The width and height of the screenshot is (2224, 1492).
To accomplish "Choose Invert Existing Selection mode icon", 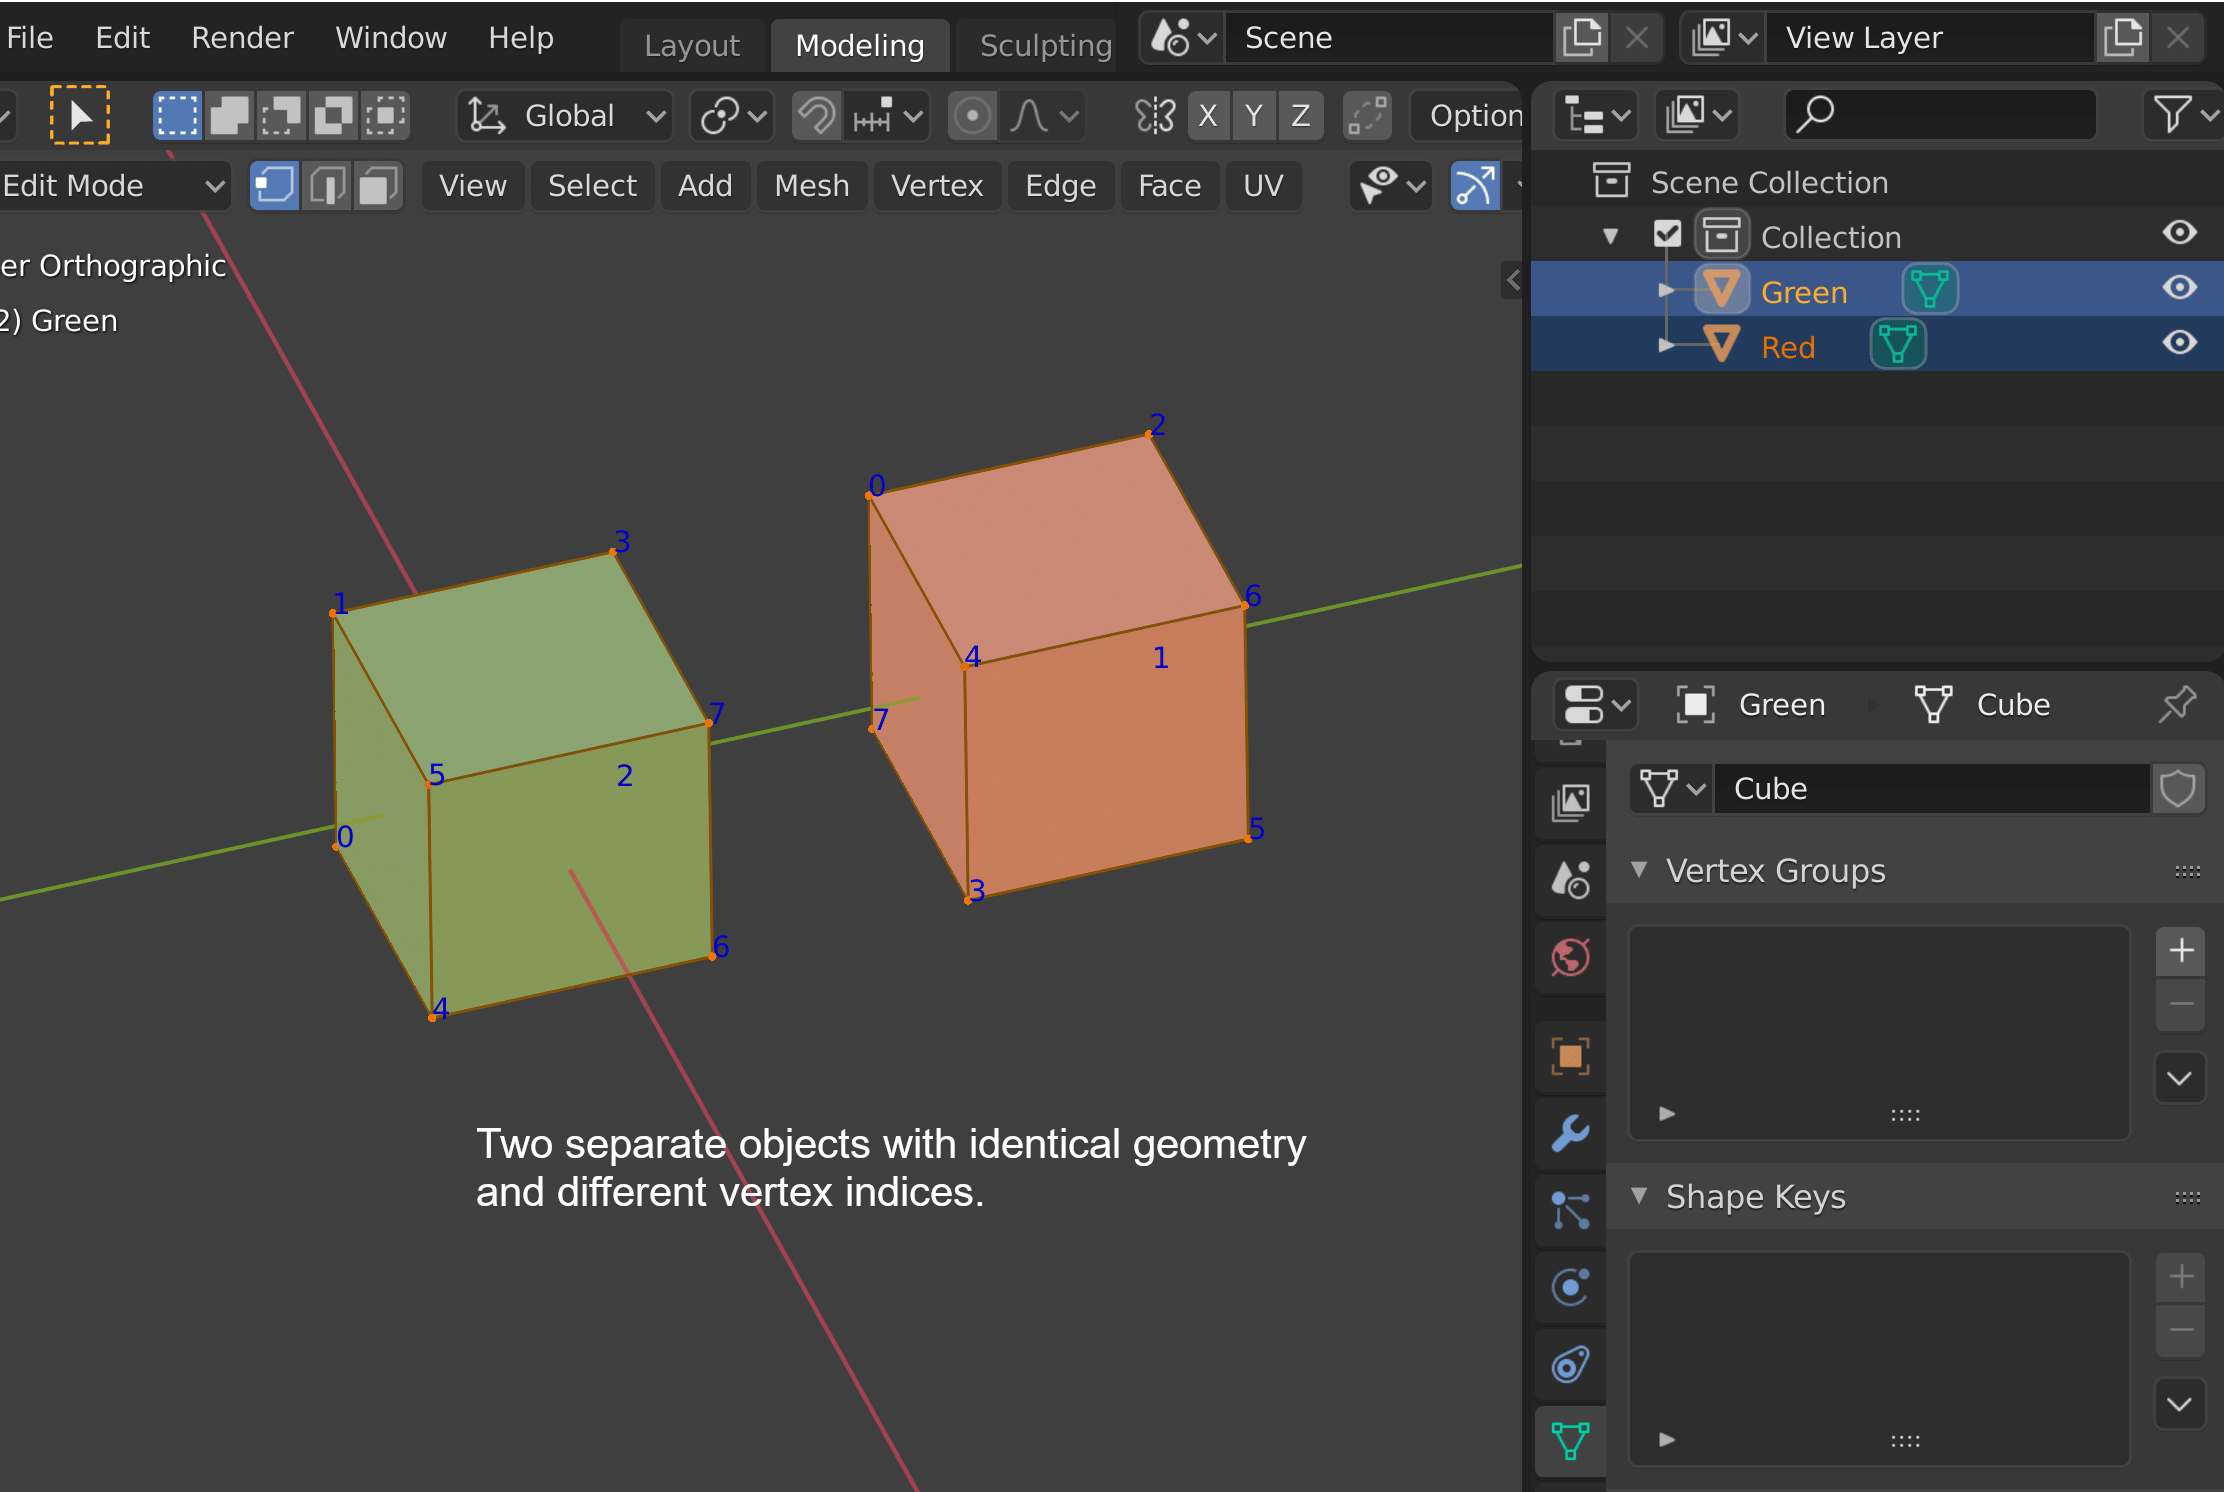I will point(333,116).
